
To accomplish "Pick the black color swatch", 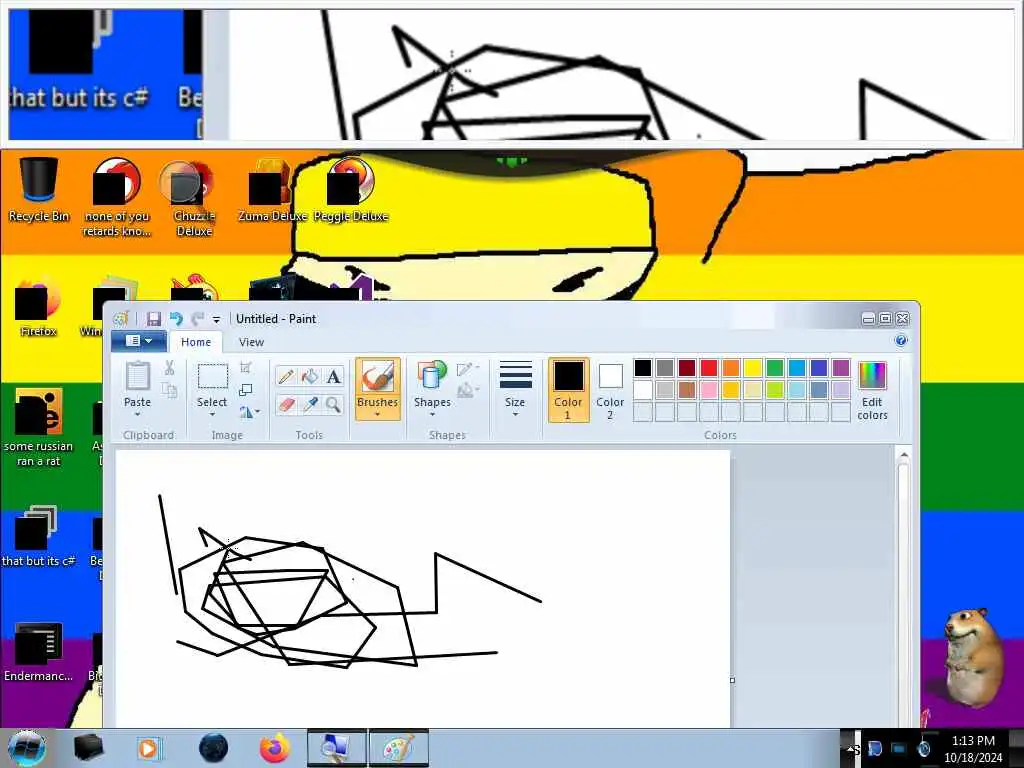I will click(643, 368).
